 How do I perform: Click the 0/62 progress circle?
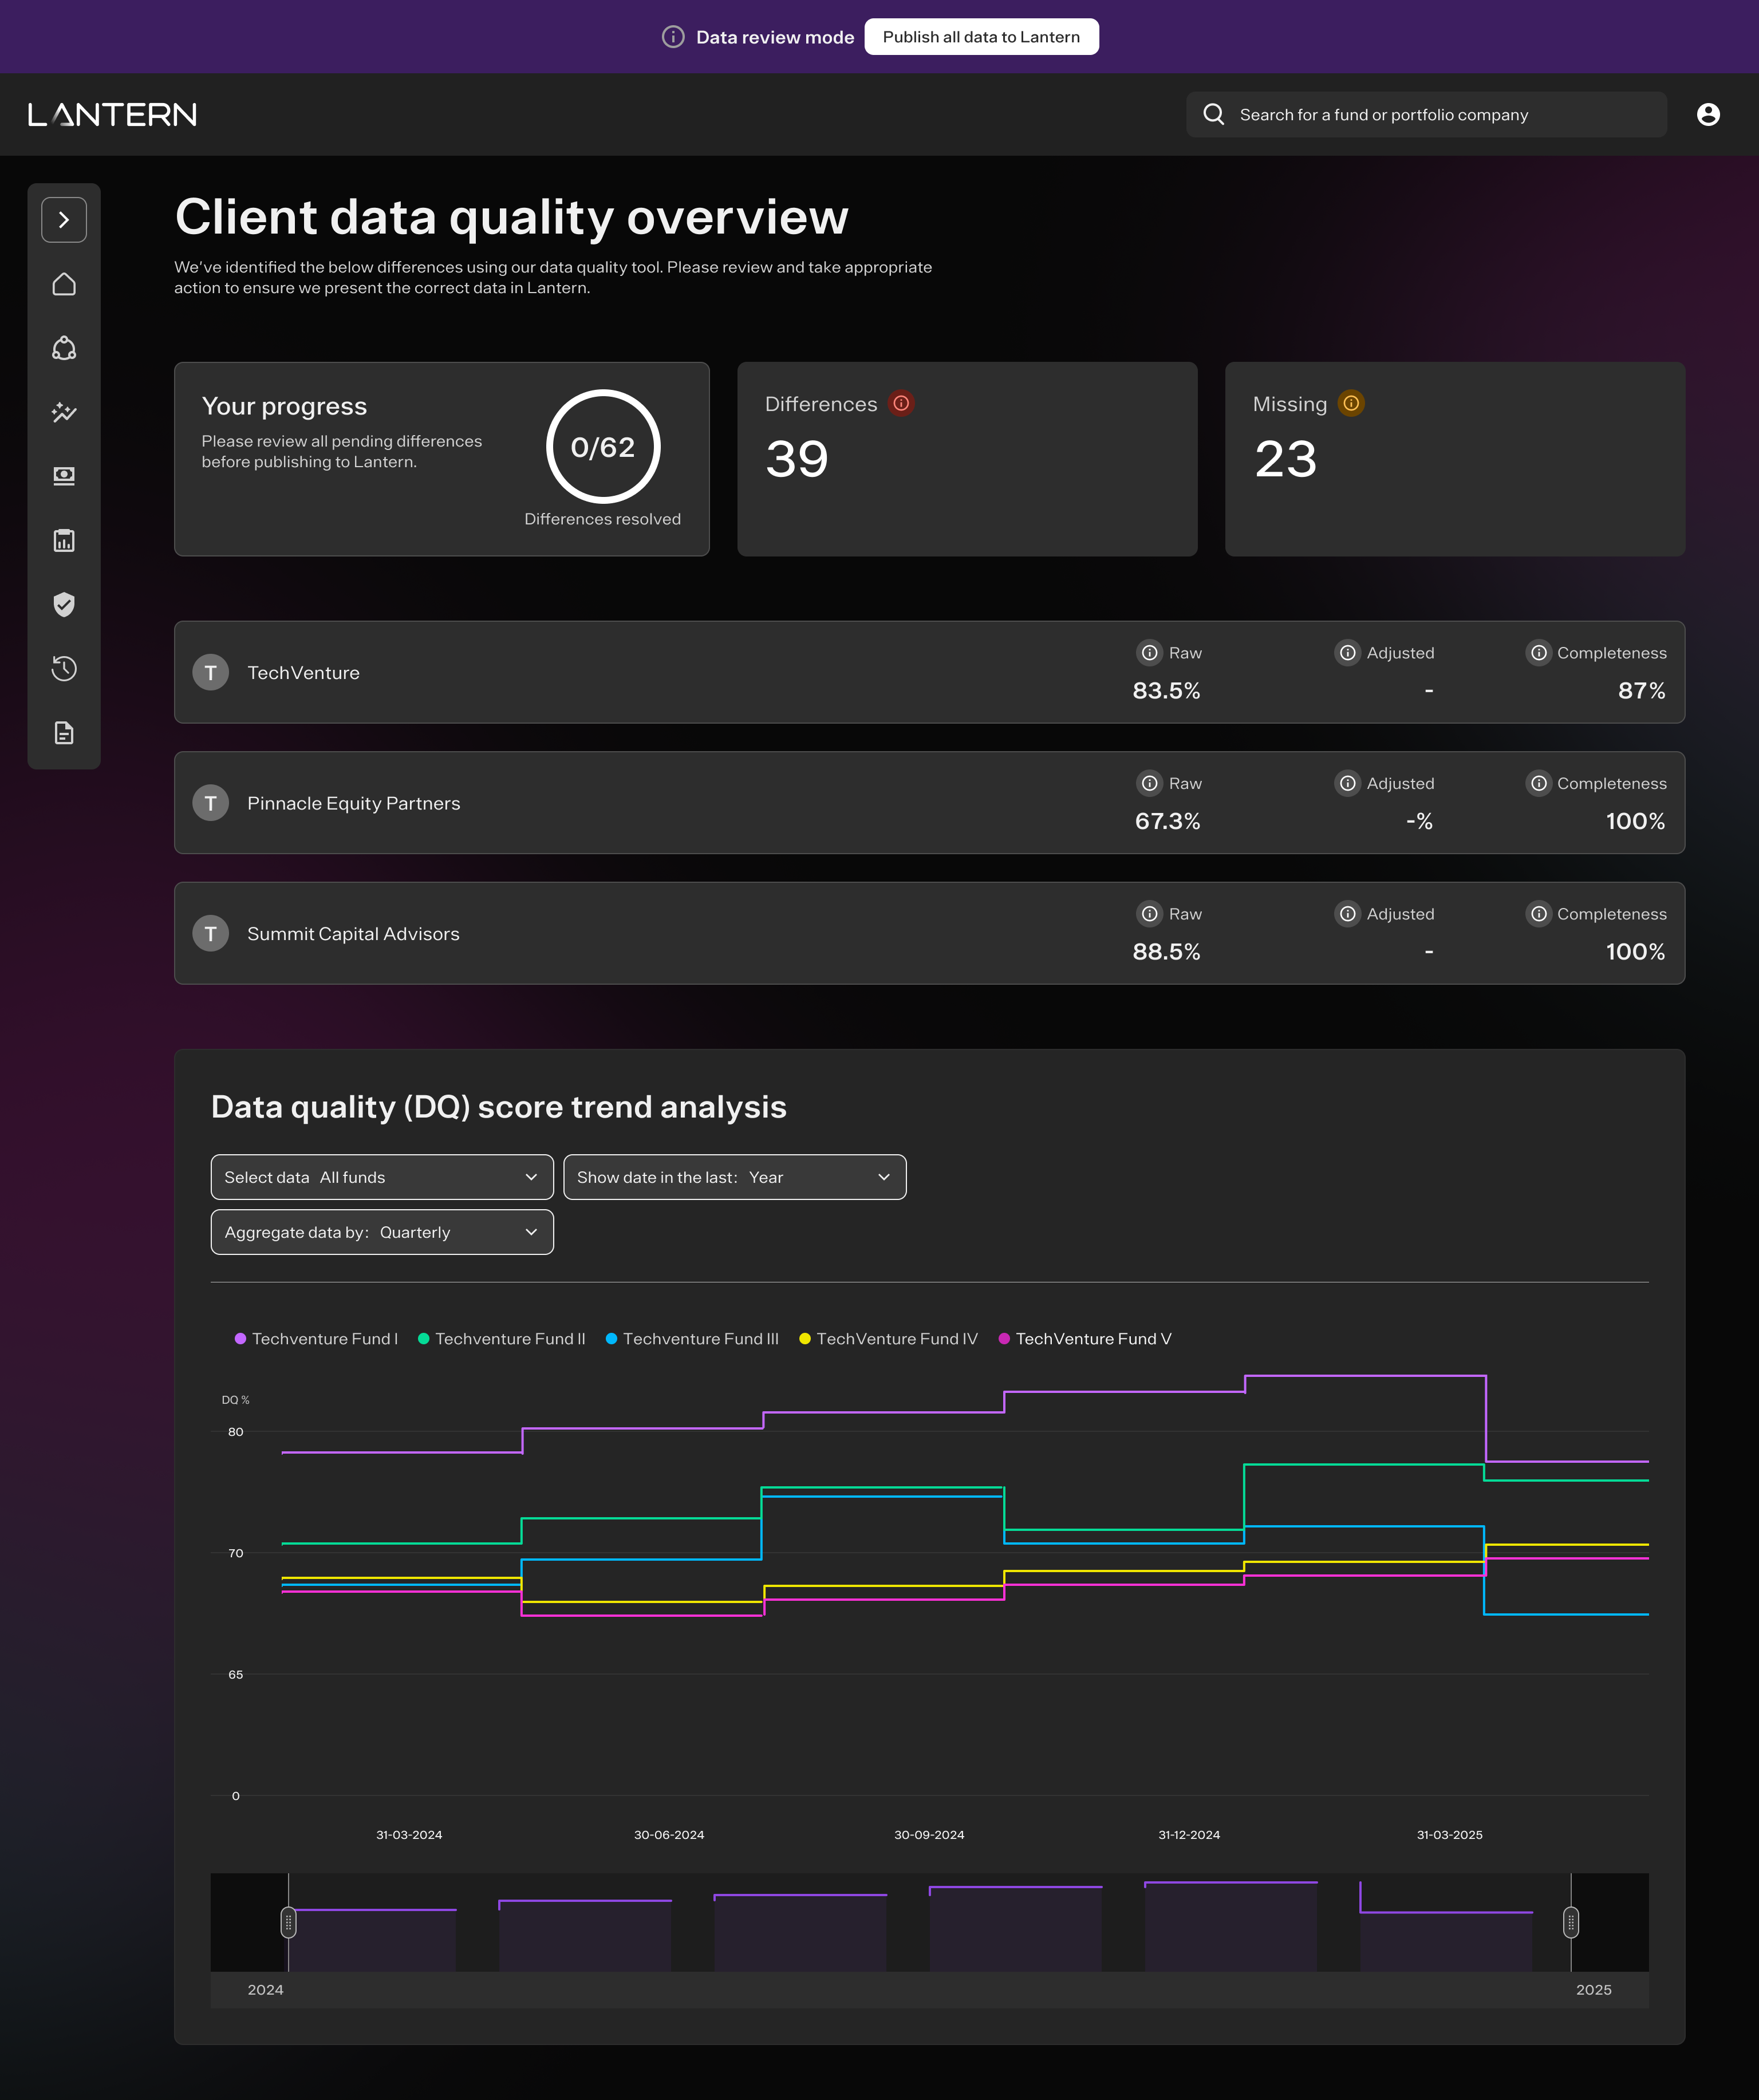[603, 447]
